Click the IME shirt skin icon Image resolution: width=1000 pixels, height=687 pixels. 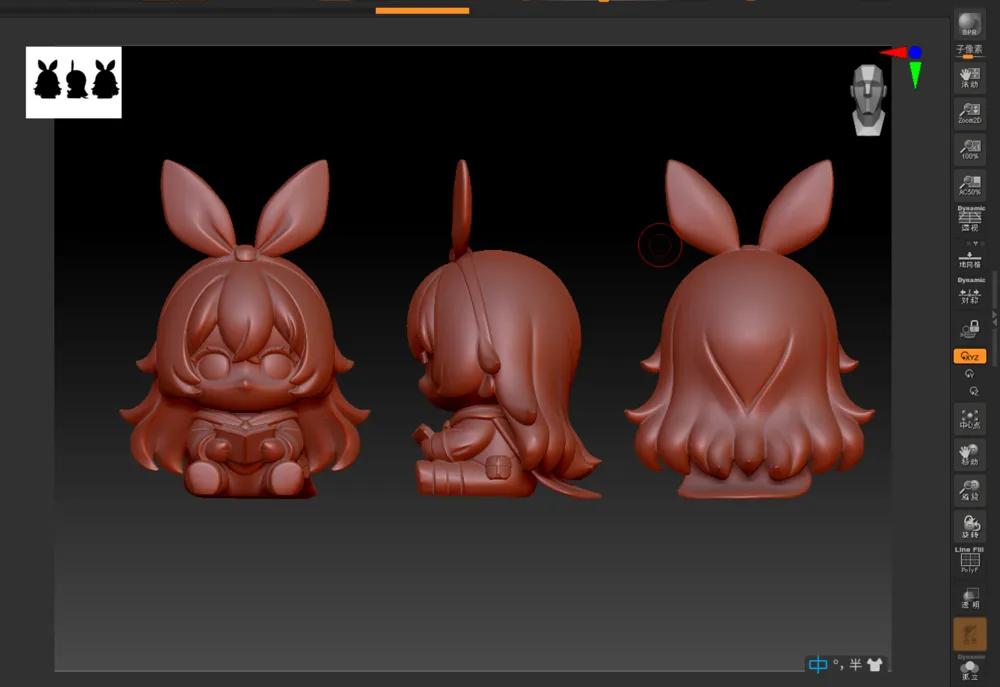tap(875, 665)
